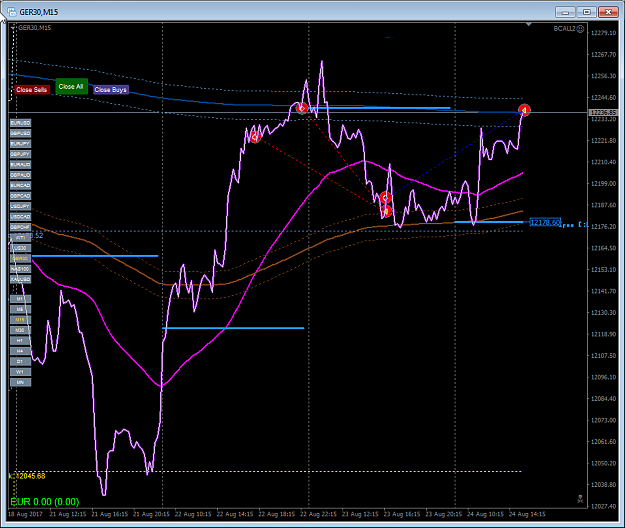
Task: Click the highlighted M15 timeframe button
Action: [20, 320]
